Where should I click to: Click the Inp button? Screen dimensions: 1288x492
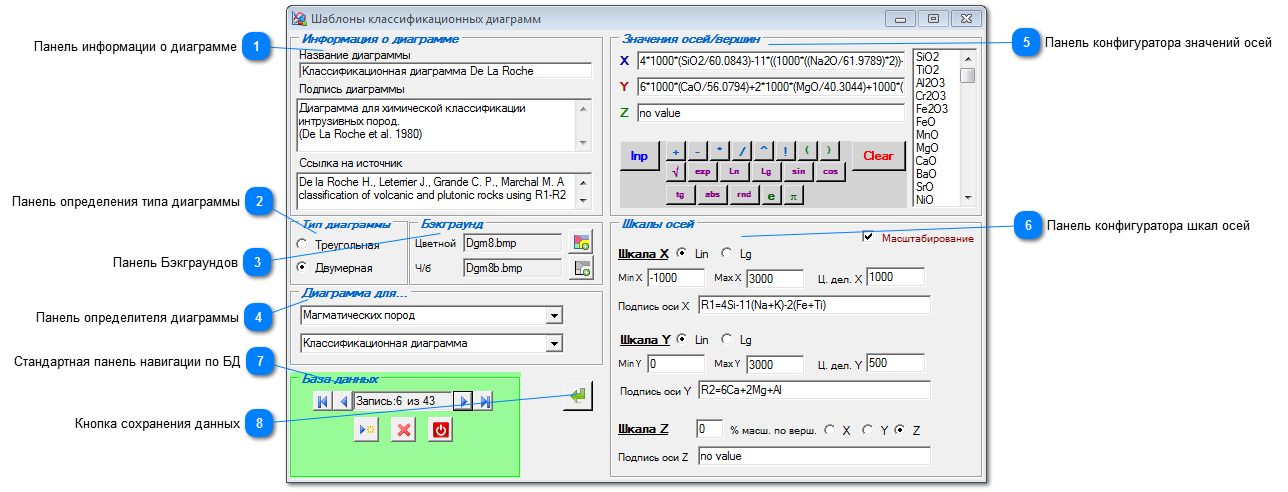pos(639,156)
